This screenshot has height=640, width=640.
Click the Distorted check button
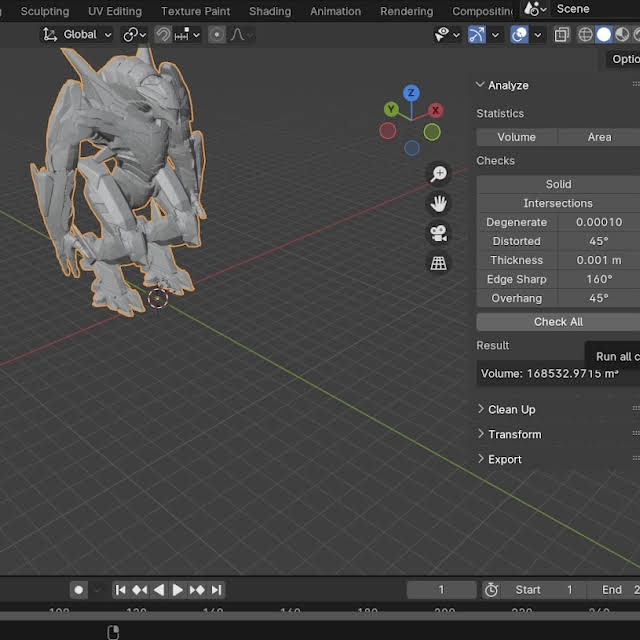coord(516,241)
